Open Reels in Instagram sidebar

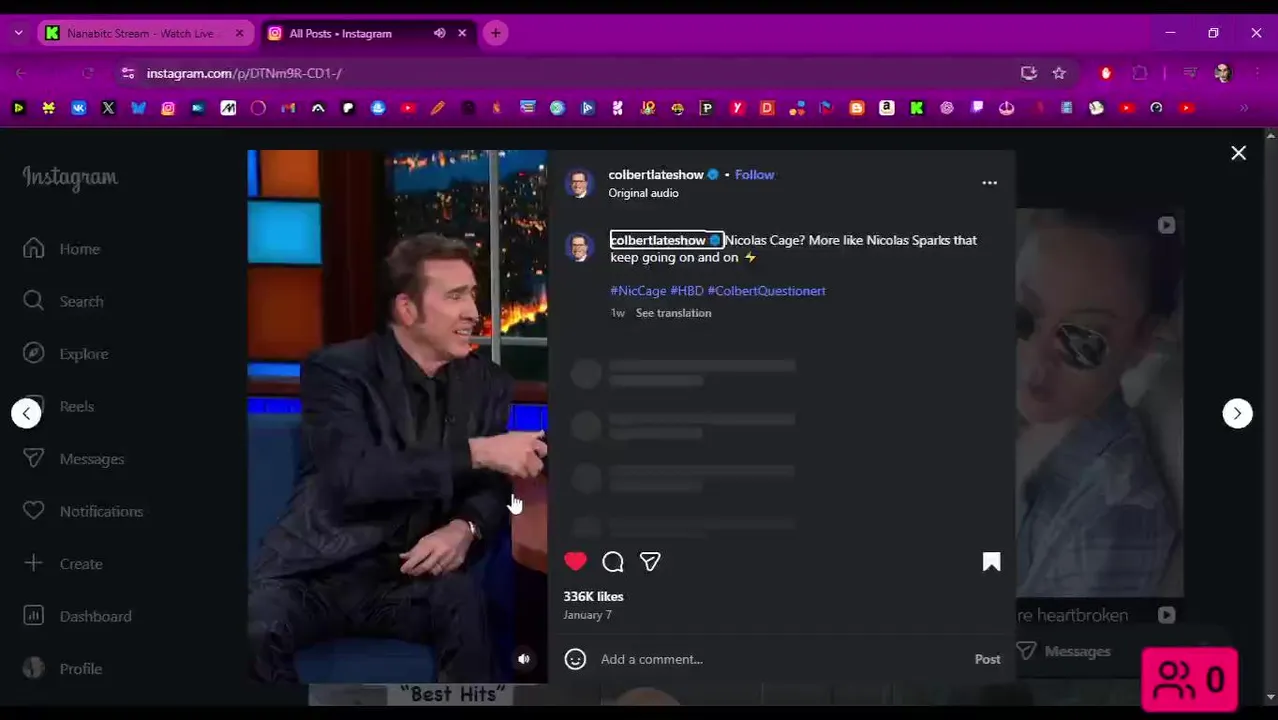pyautogui.click(x=59, y=406)
